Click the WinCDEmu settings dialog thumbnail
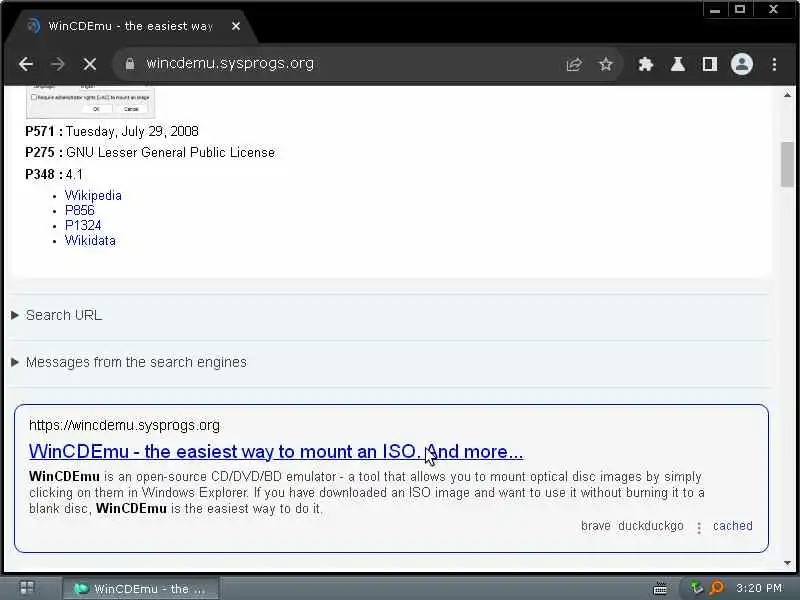The height and width of the screenshot is (600, 800). (90, 101)
